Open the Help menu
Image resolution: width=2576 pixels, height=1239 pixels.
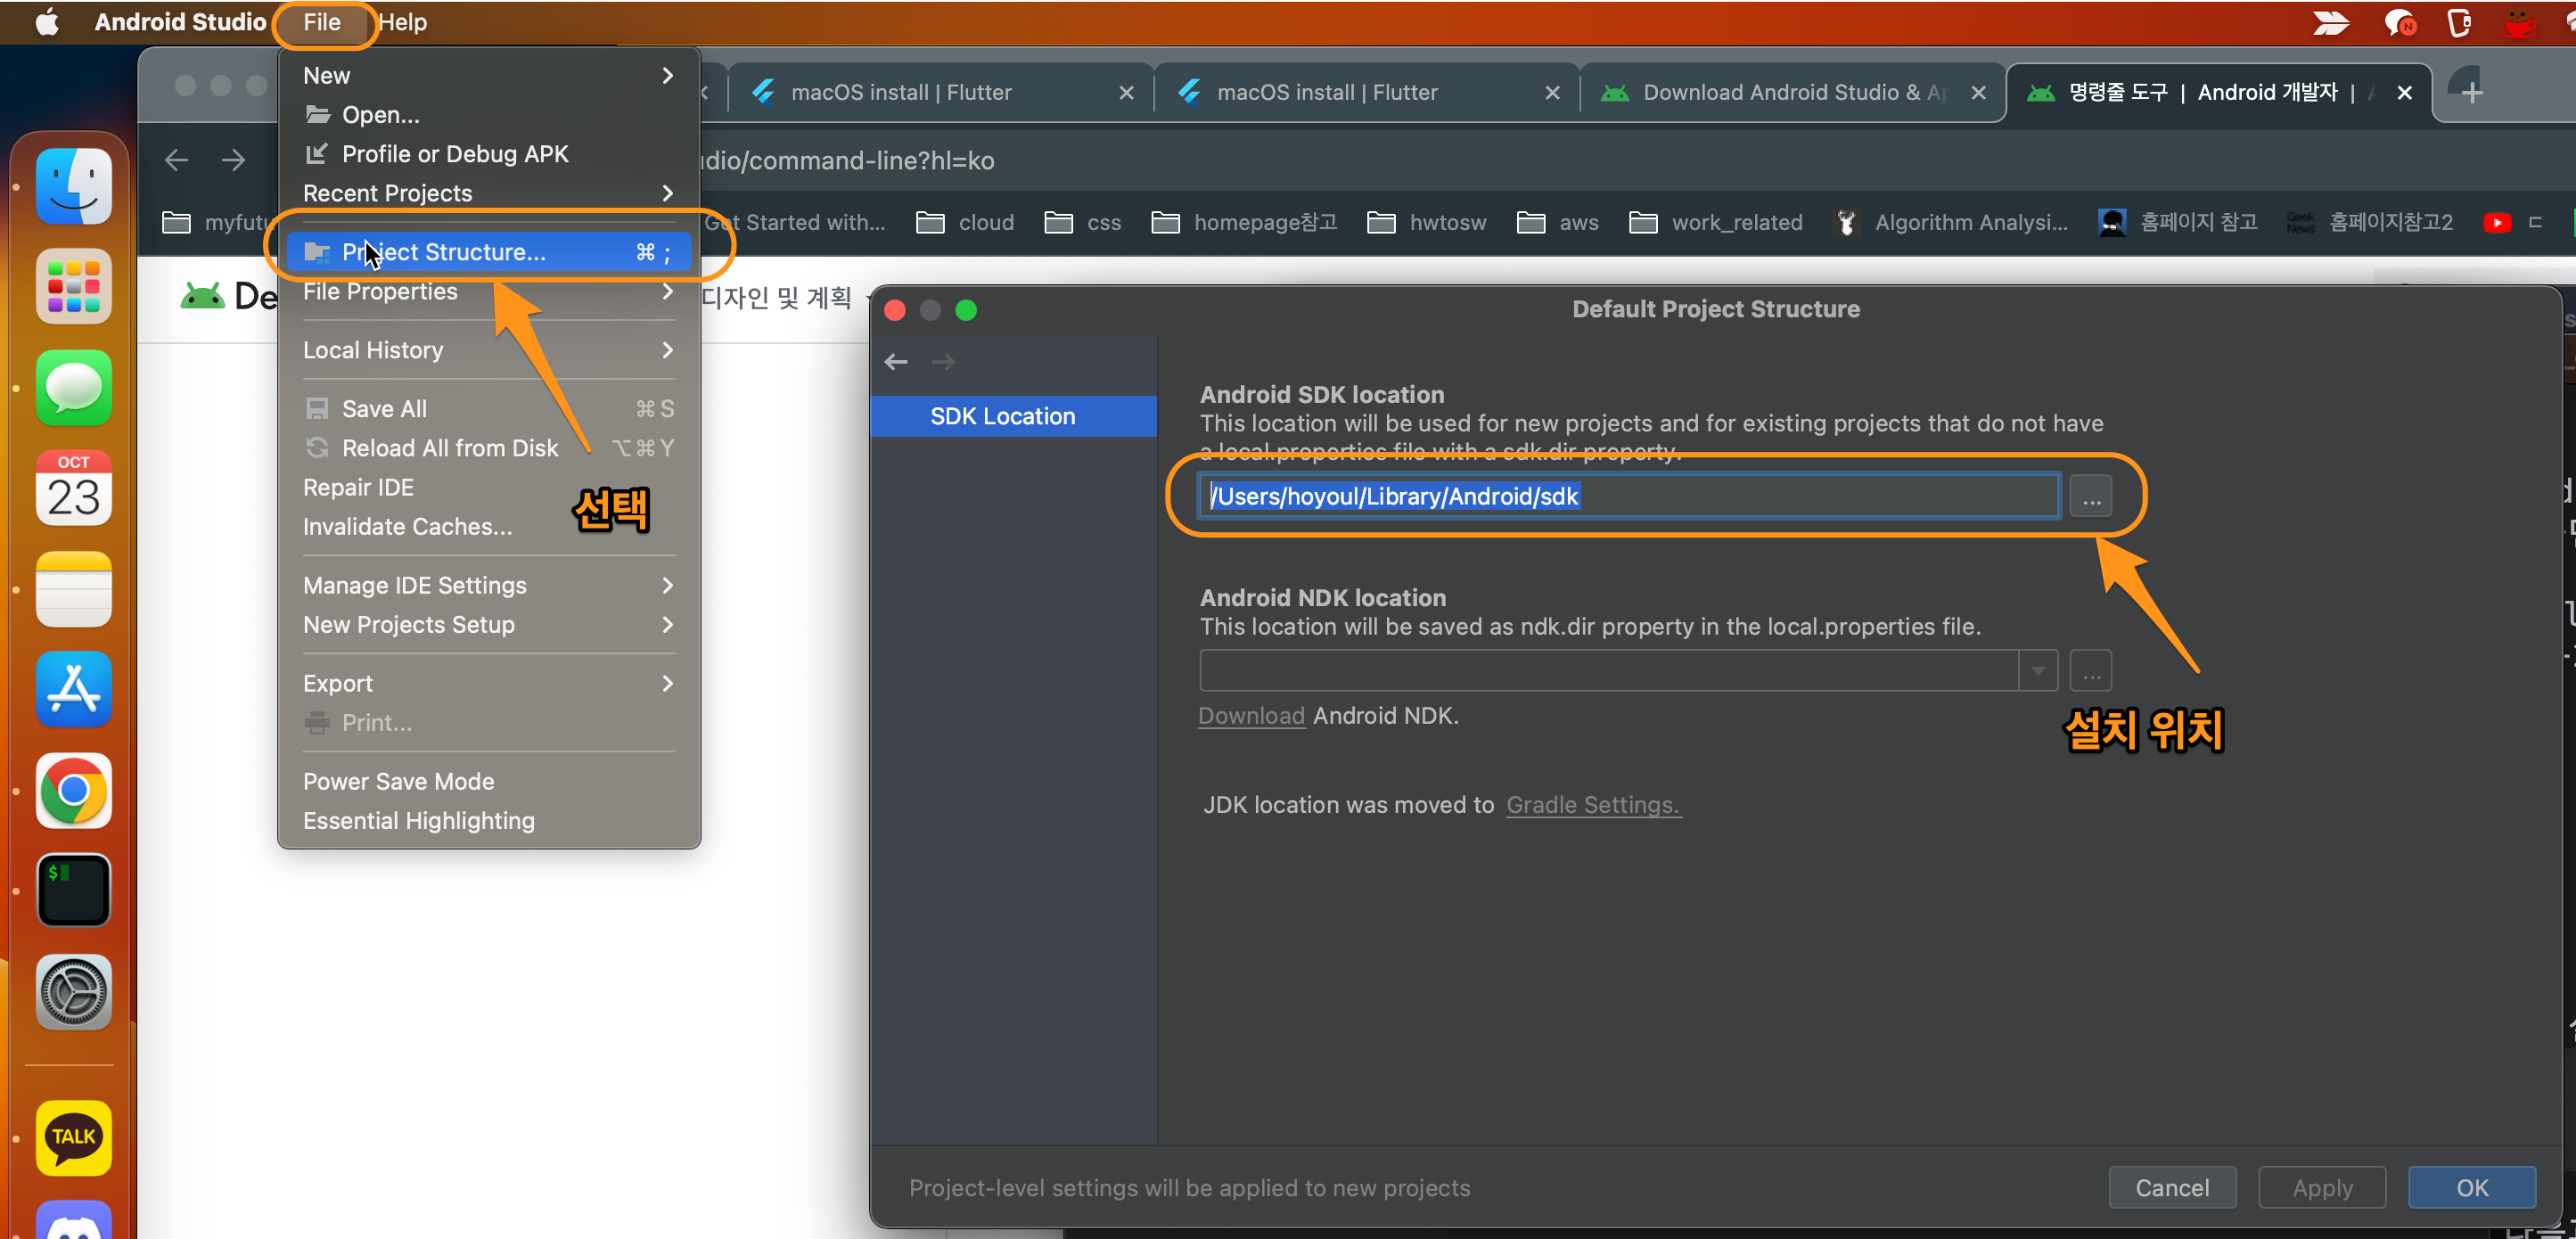(402, 21)
